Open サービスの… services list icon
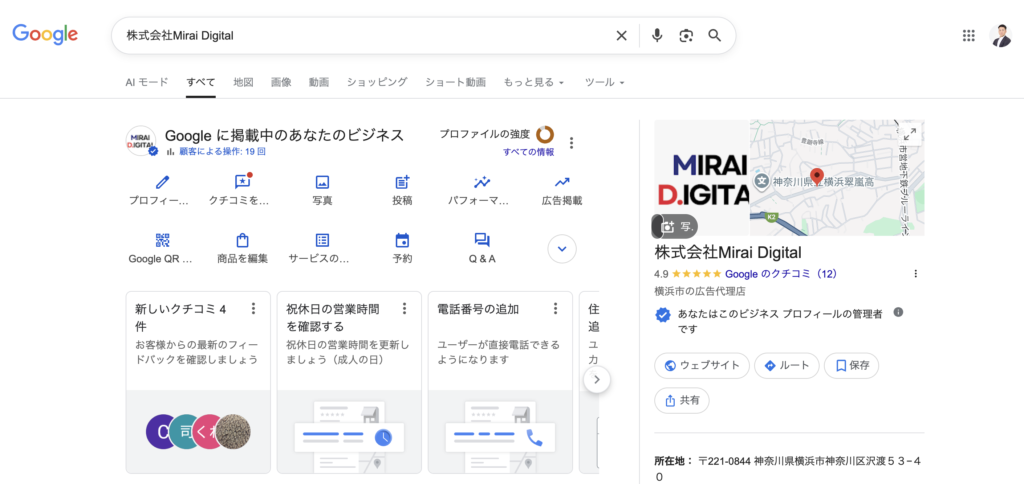Viewport: 1024px width, 484px height. 322,240
